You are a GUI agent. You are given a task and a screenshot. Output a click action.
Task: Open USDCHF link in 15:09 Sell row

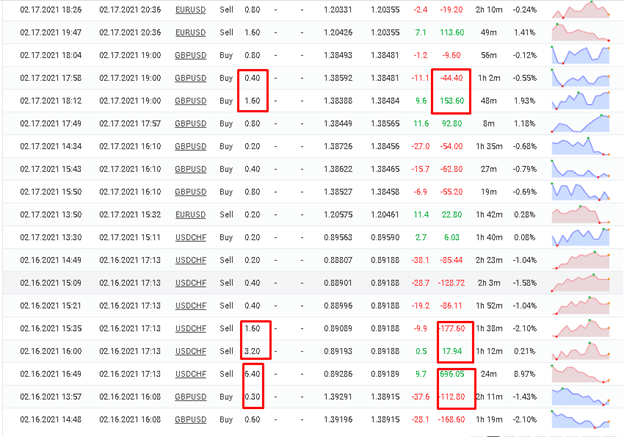[190, 283]
